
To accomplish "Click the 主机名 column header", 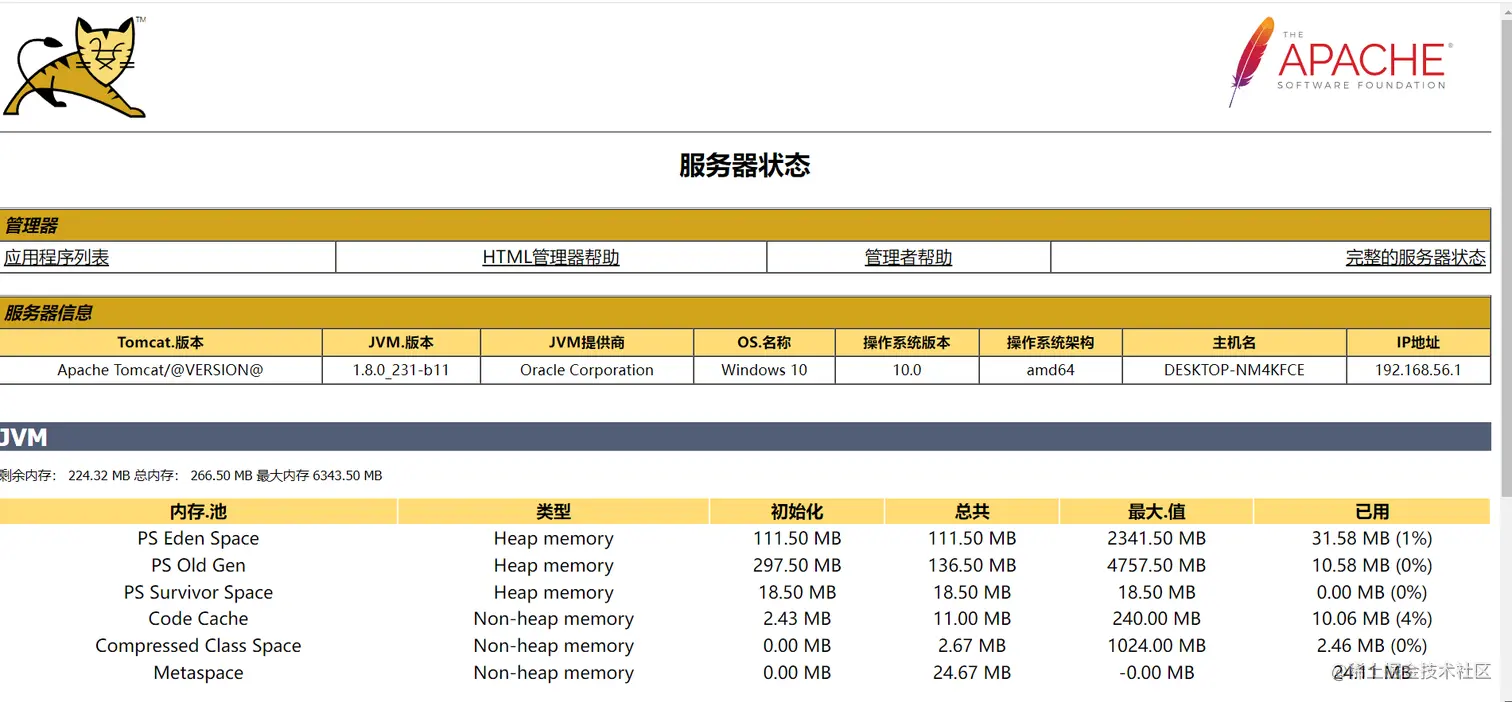I will [1234, 342].
